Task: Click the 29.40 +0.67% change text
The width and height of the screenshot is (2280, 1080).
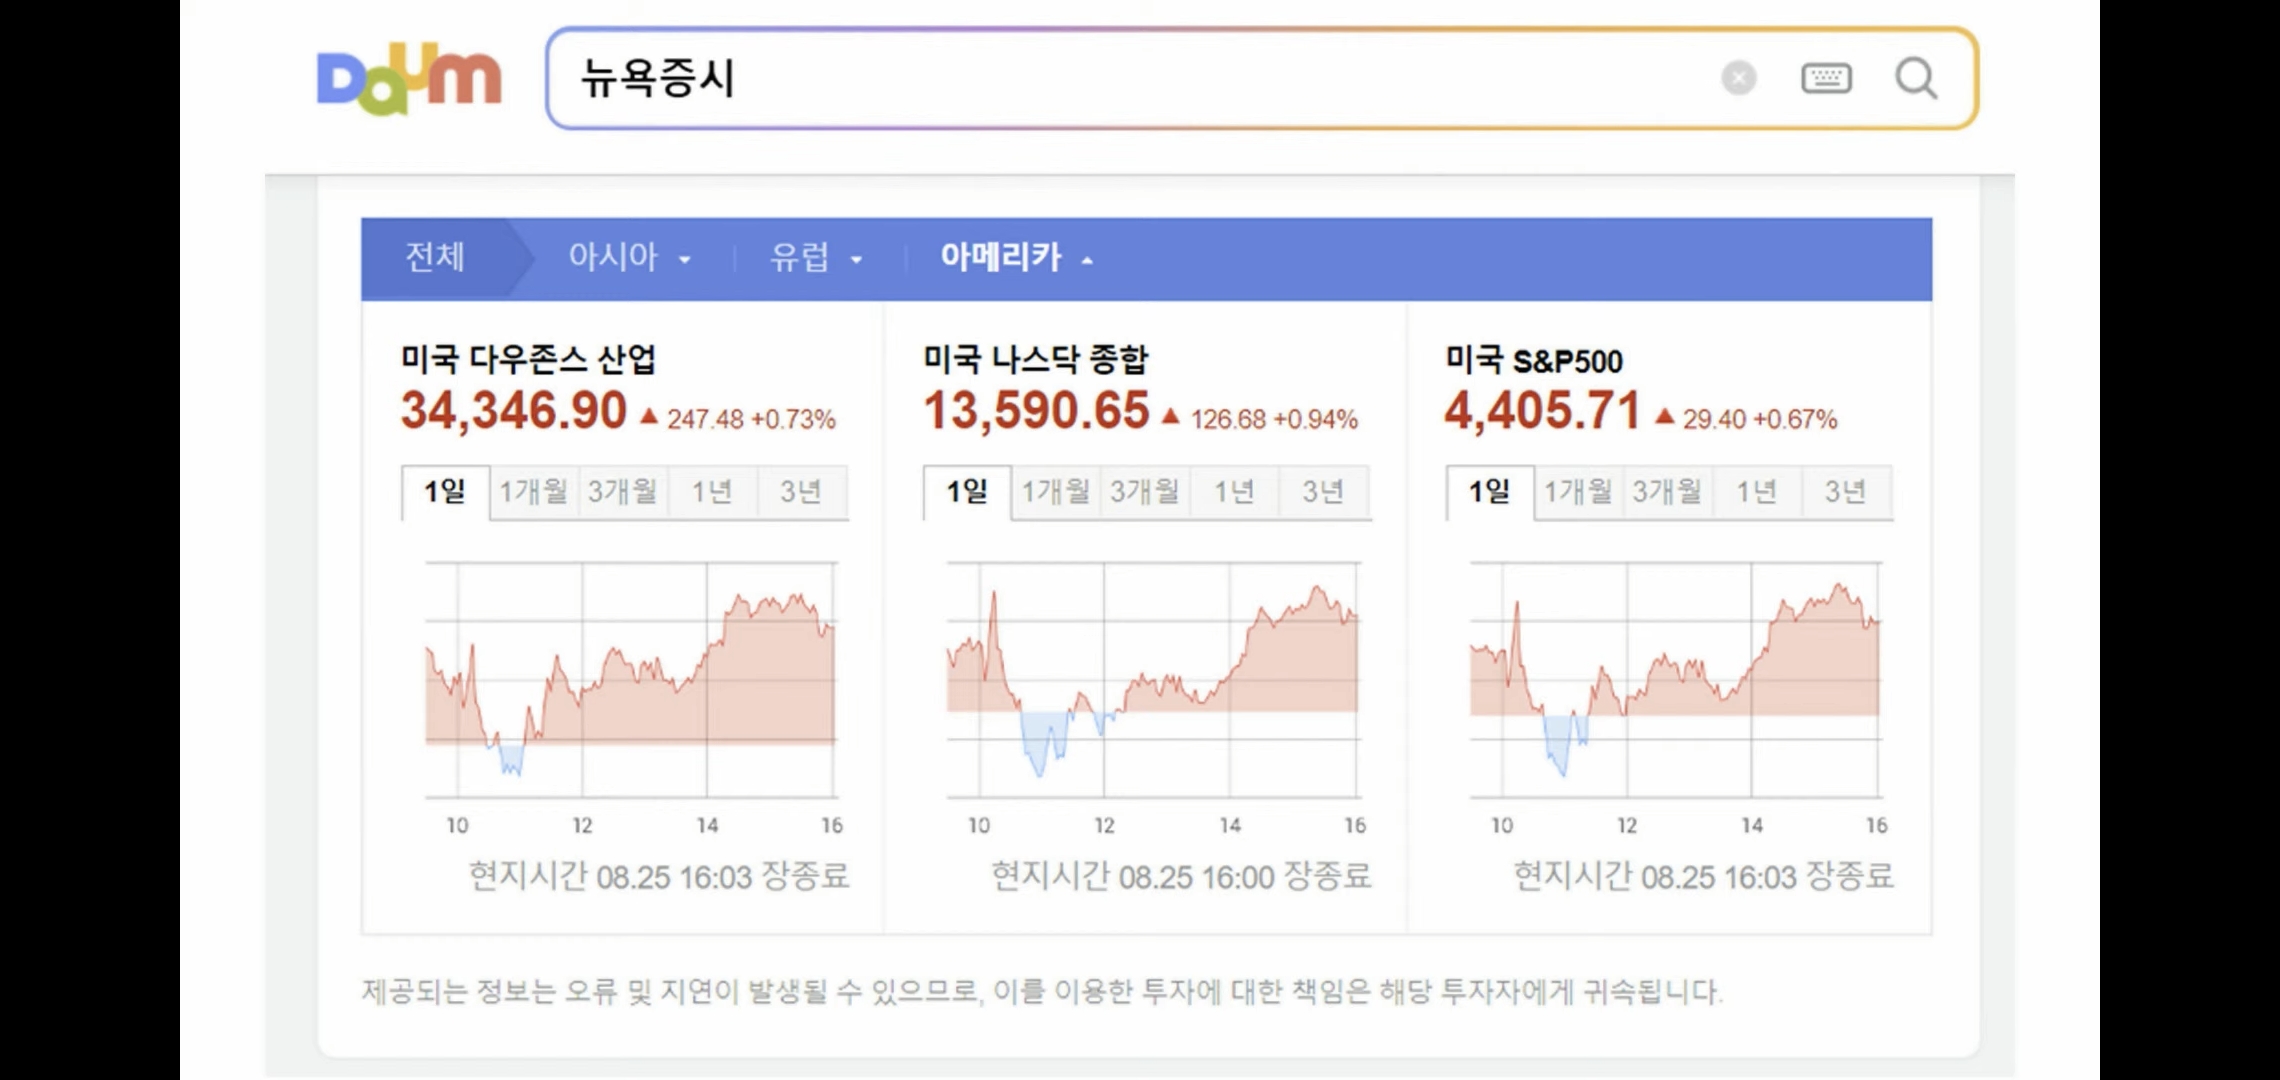Action: (1760, 419)
